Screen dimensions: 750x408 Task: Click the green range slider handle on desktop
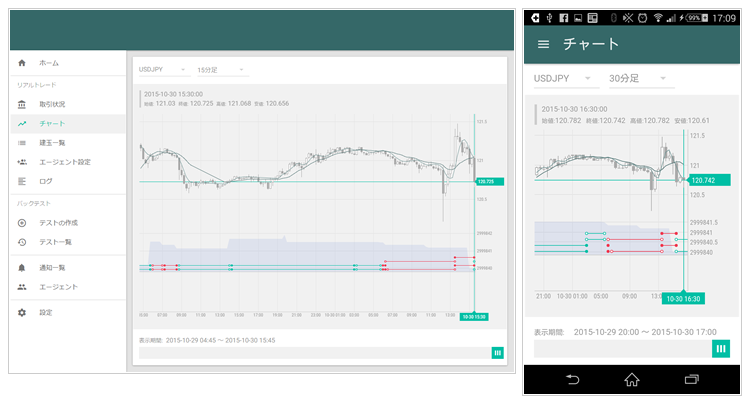click(x=497, y=353)
